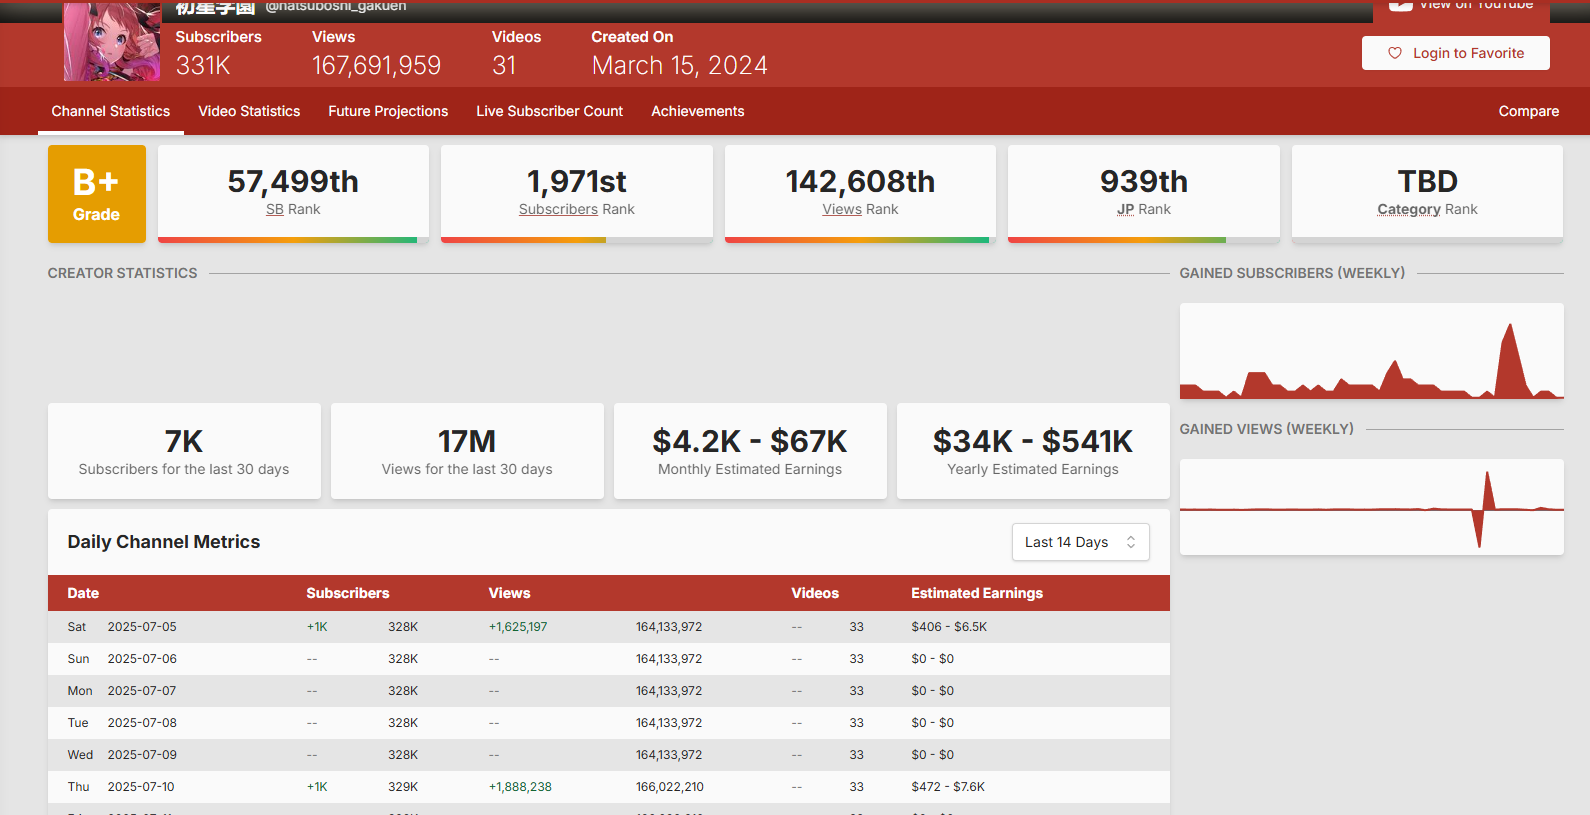Click the Gained Views weekly chart

click(x=1372, y=507)
